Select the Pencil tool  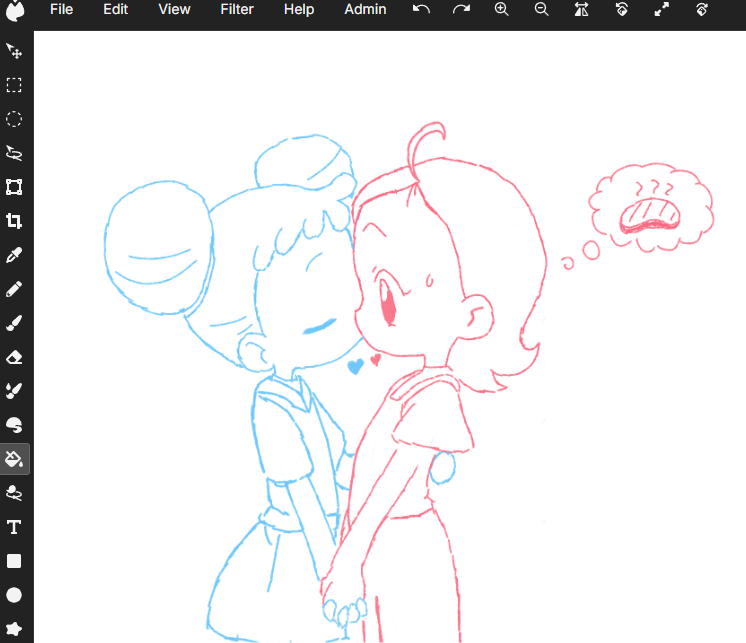coord(14,289)
